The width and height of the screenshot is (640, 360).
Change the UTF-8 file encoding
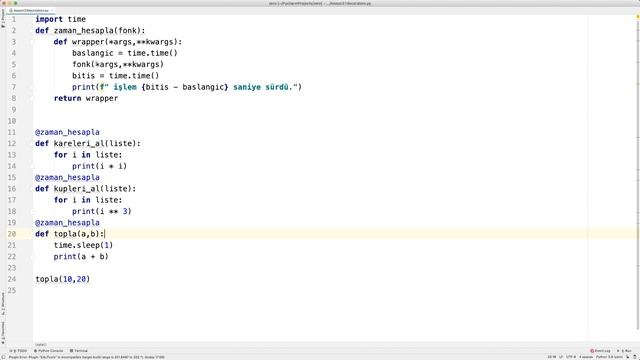pos(571,357)
